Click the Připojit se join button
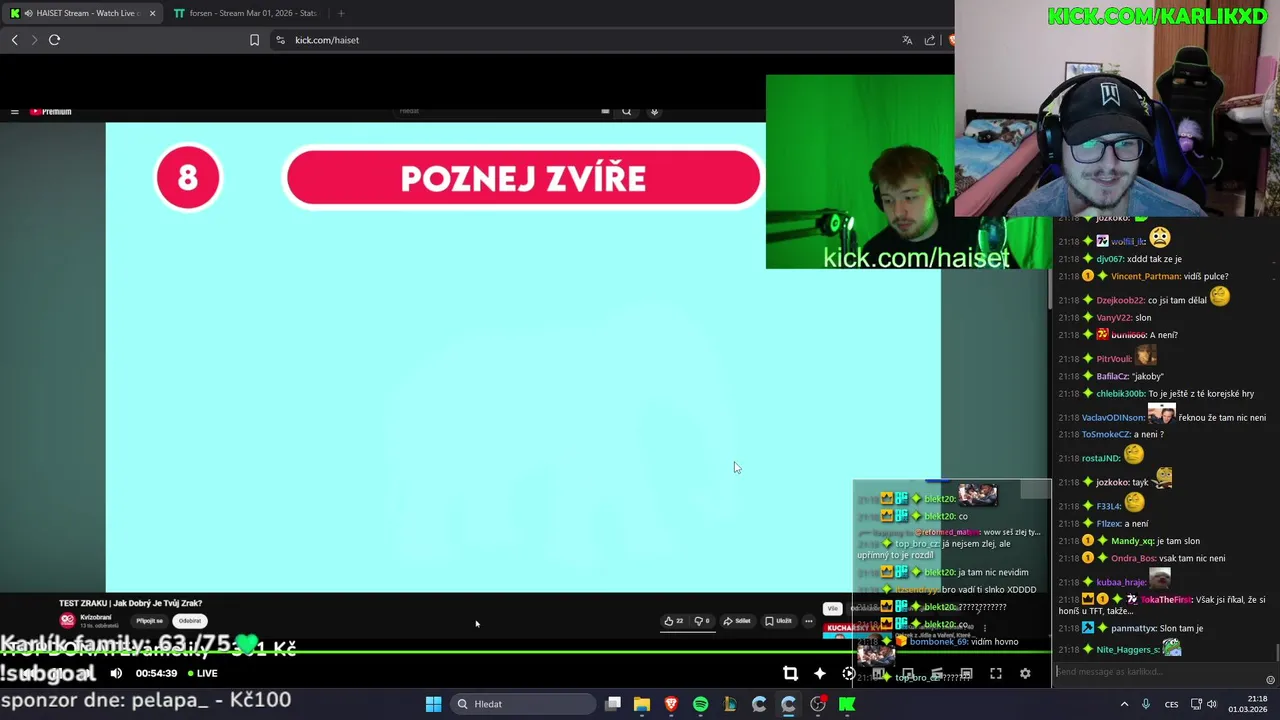 (150, 621)
